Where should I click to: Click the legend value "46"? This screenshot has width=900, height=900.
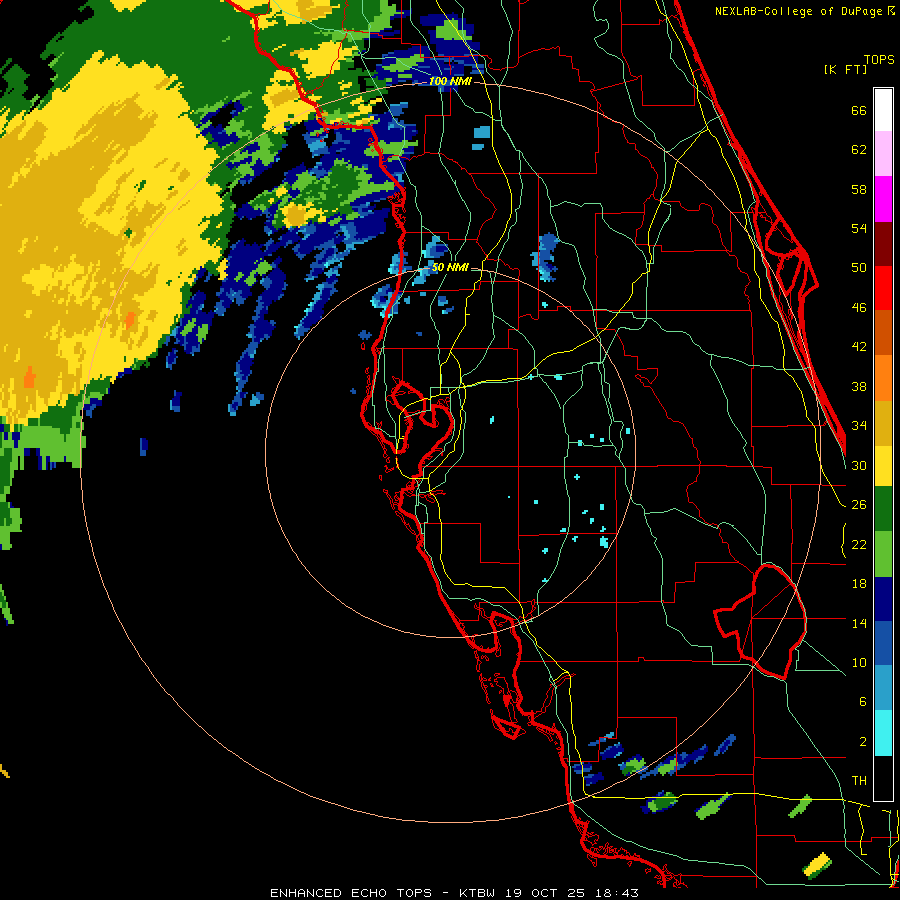coord(859,308)
